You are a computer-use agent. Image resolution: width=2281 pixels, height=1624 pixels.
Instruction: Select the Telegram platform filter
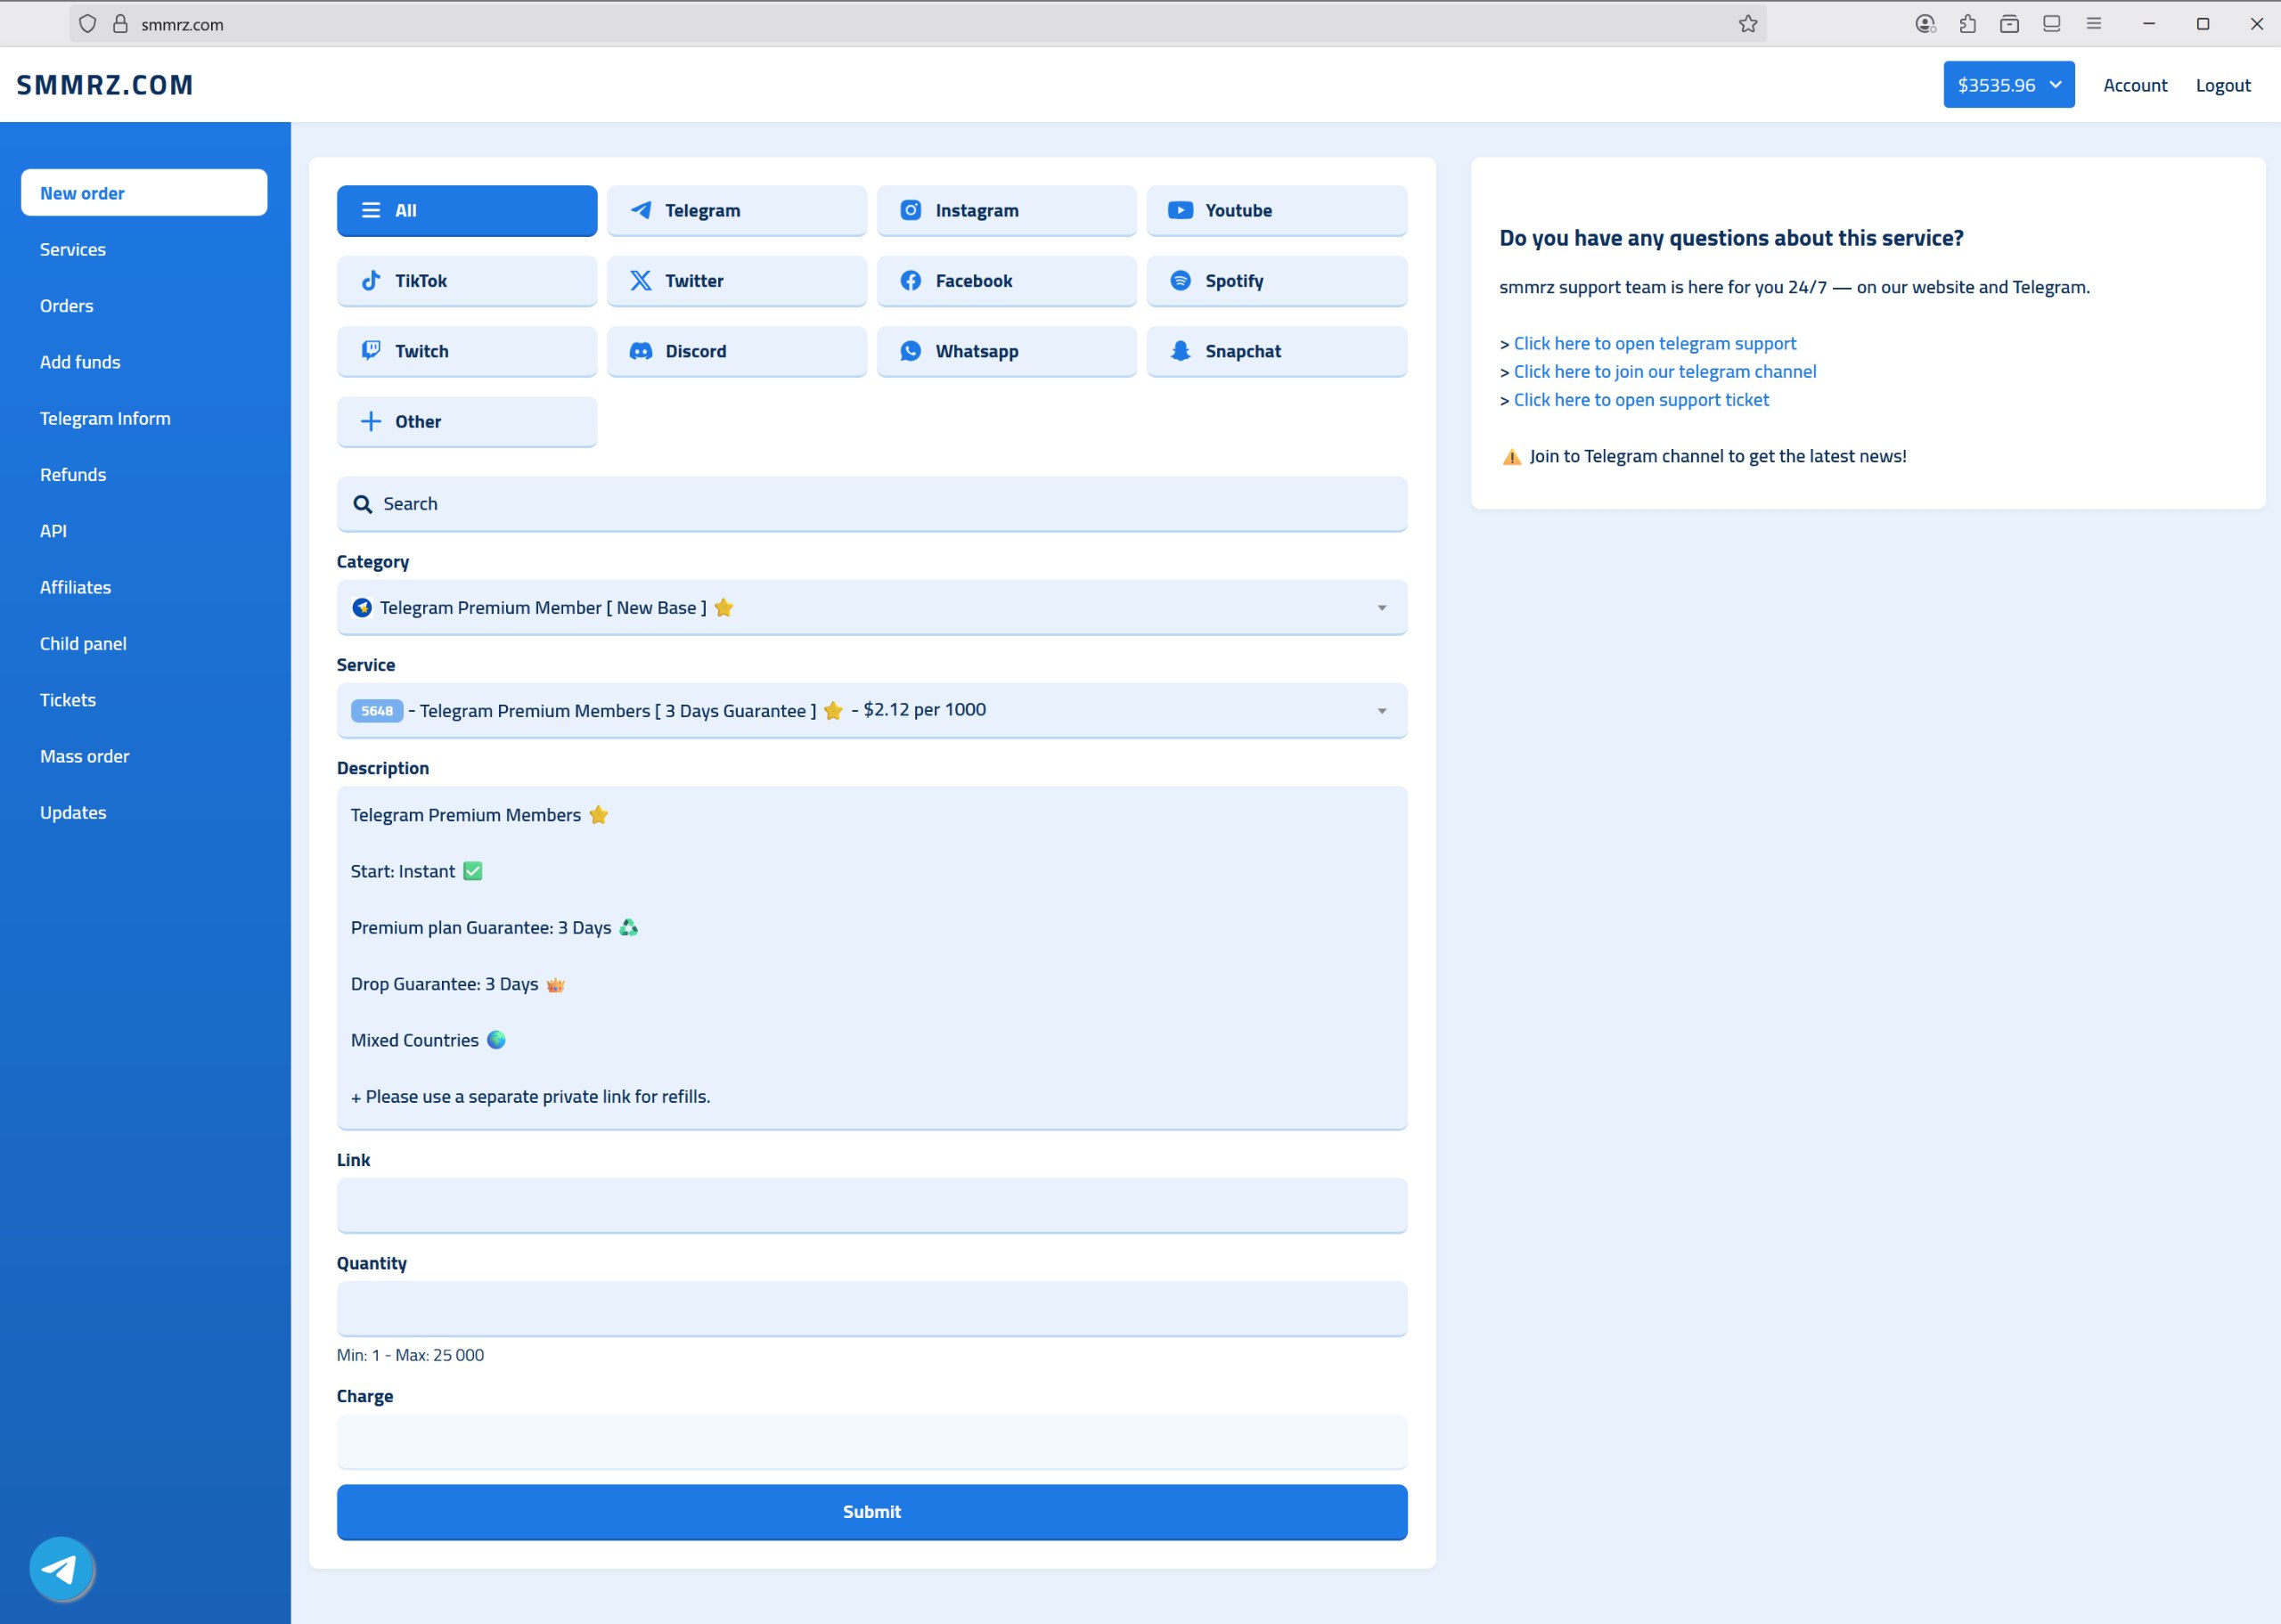pyautogui.click(x=736, y=210)
